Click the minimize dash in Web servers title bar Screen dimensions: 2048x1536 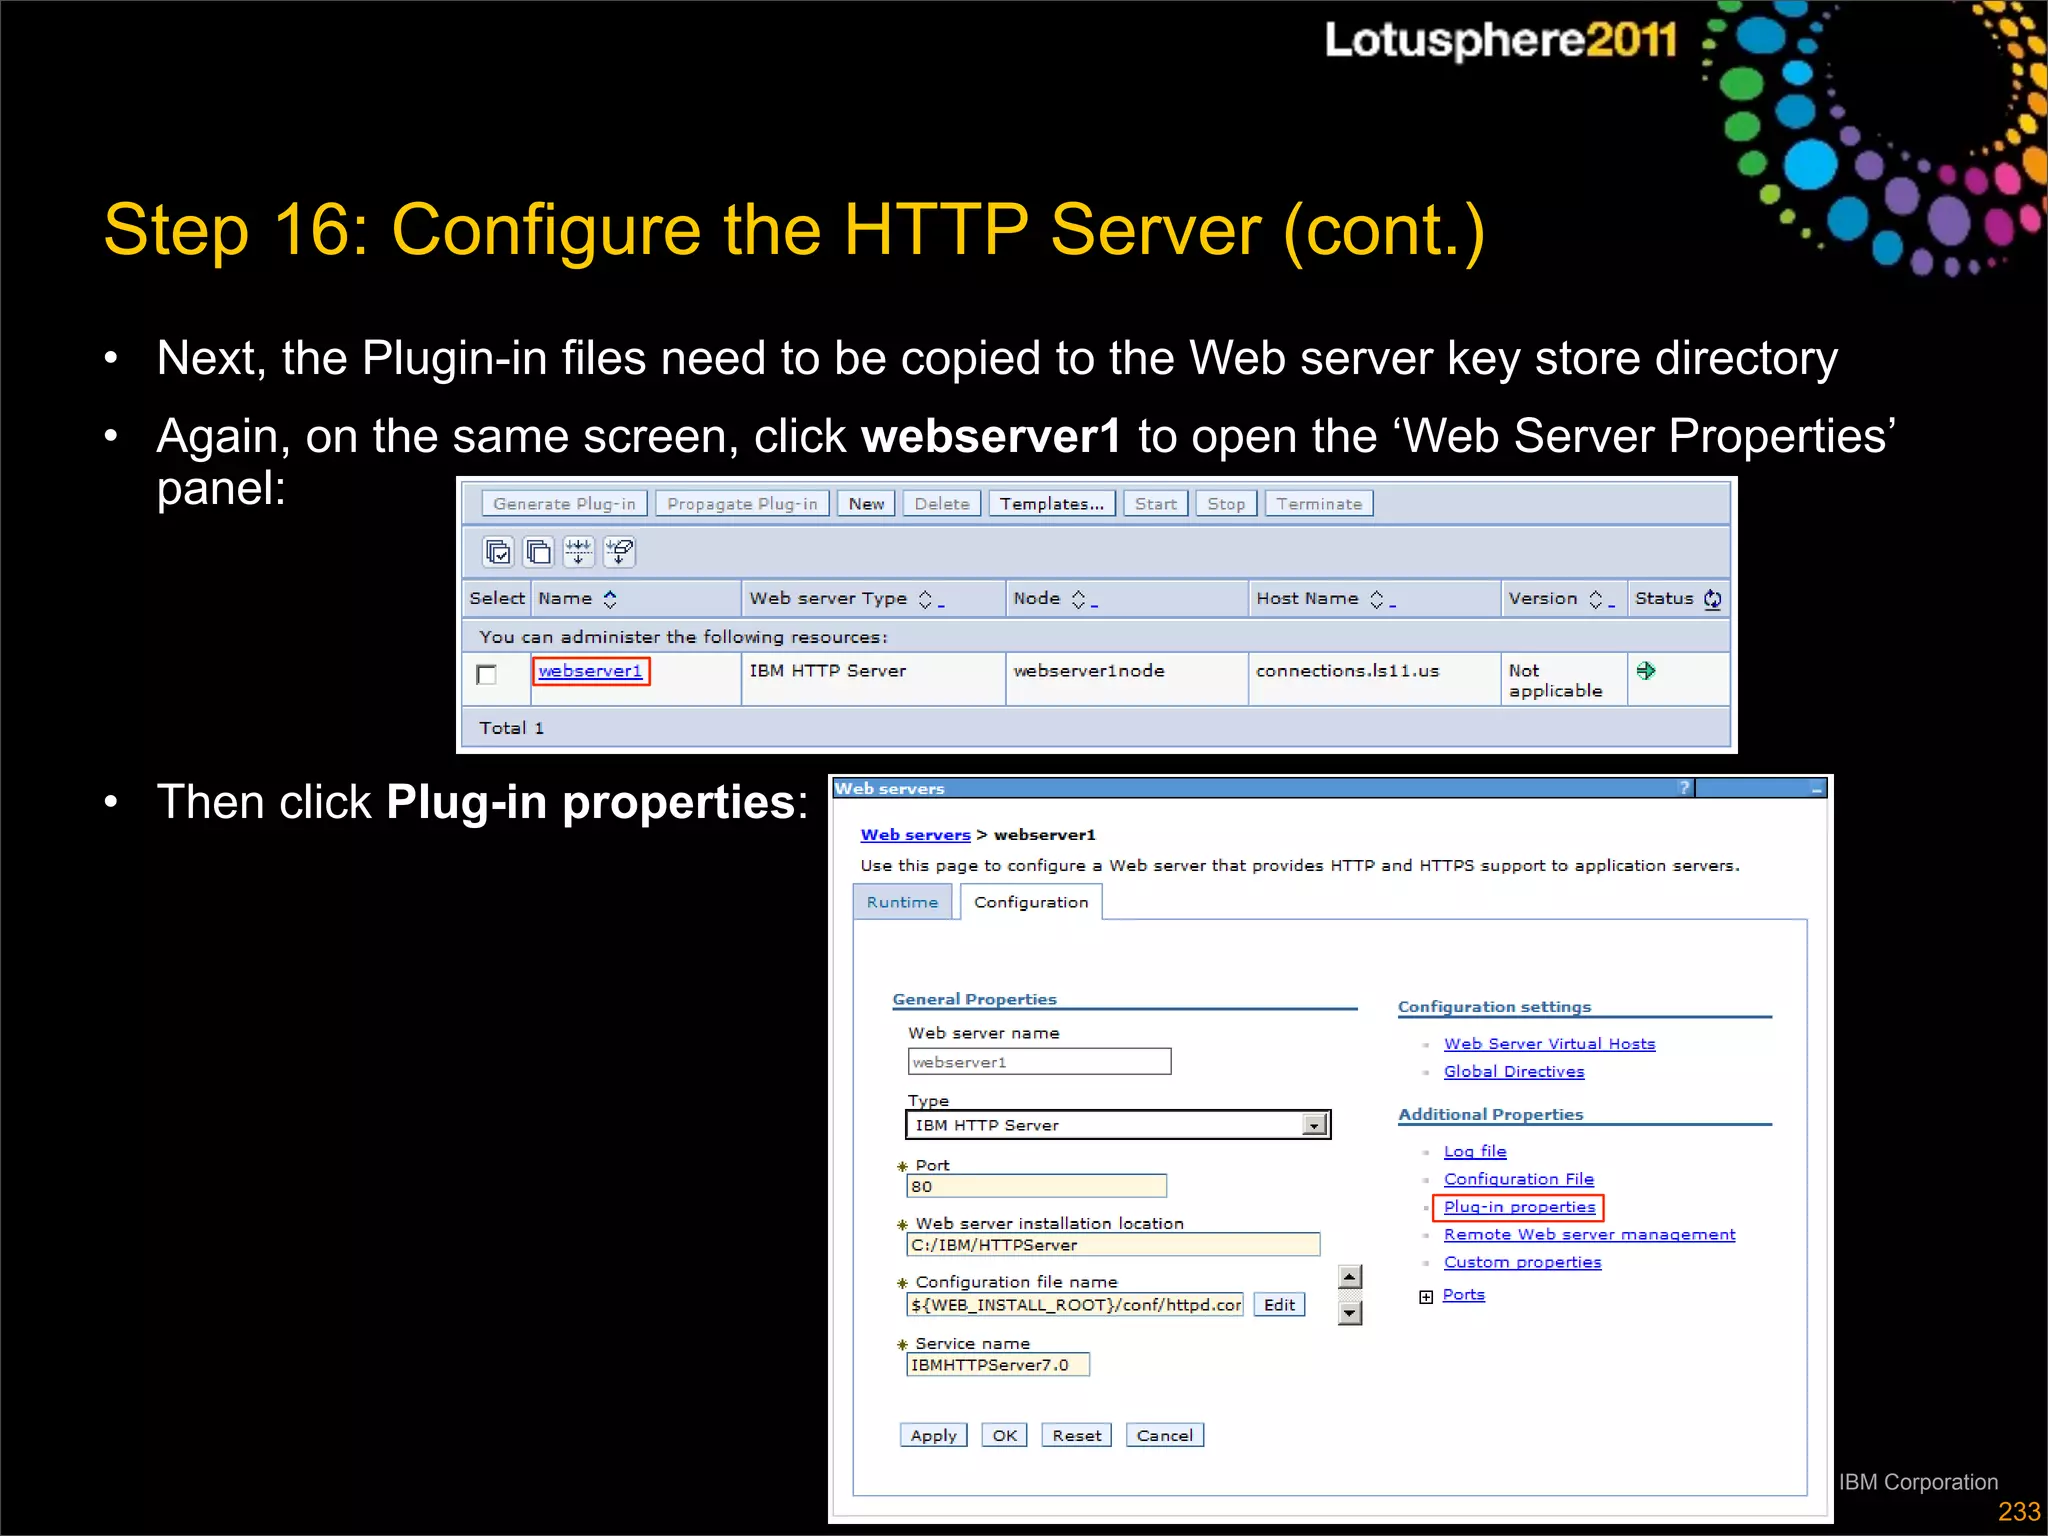click(1817, 789)
